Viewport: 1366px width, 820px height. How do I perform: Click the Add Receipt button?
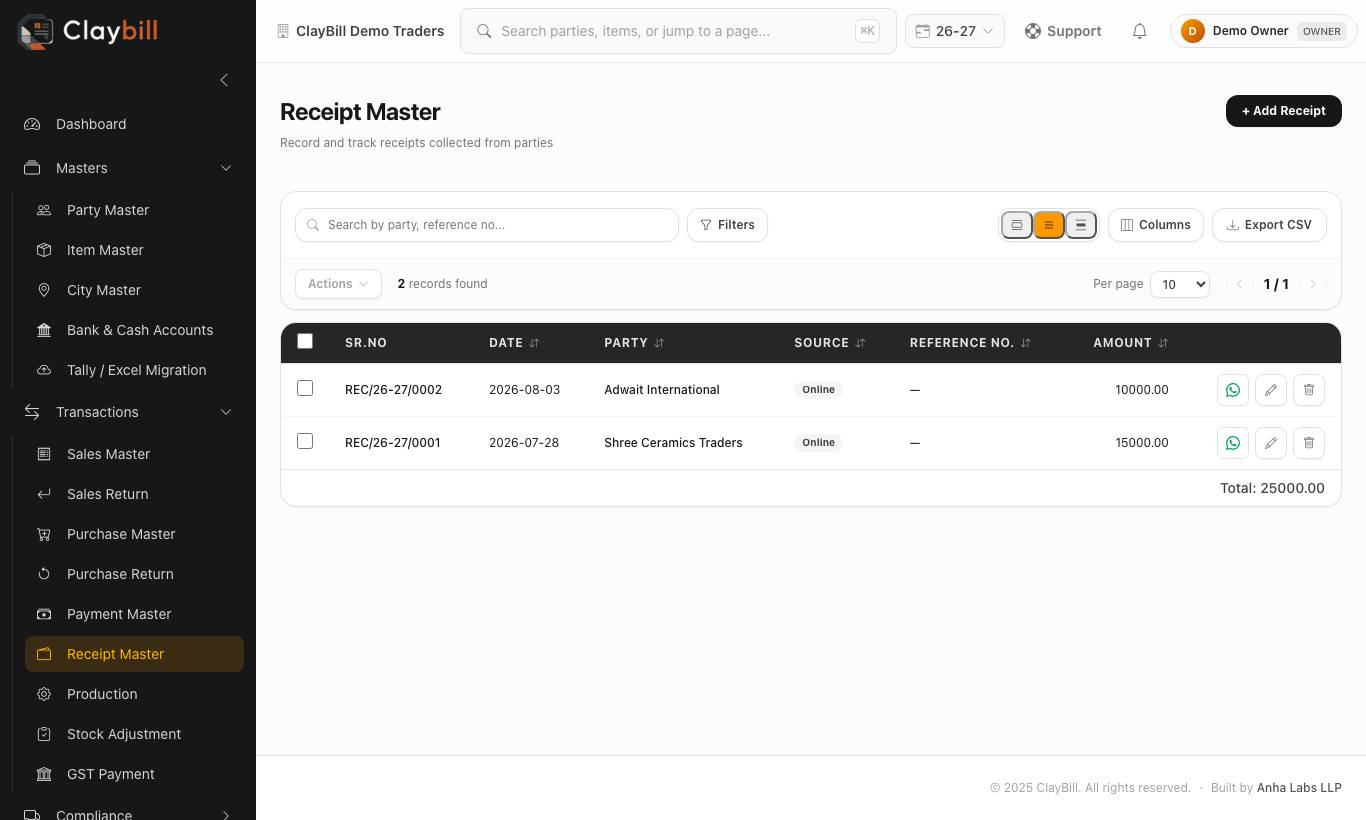1284,111
